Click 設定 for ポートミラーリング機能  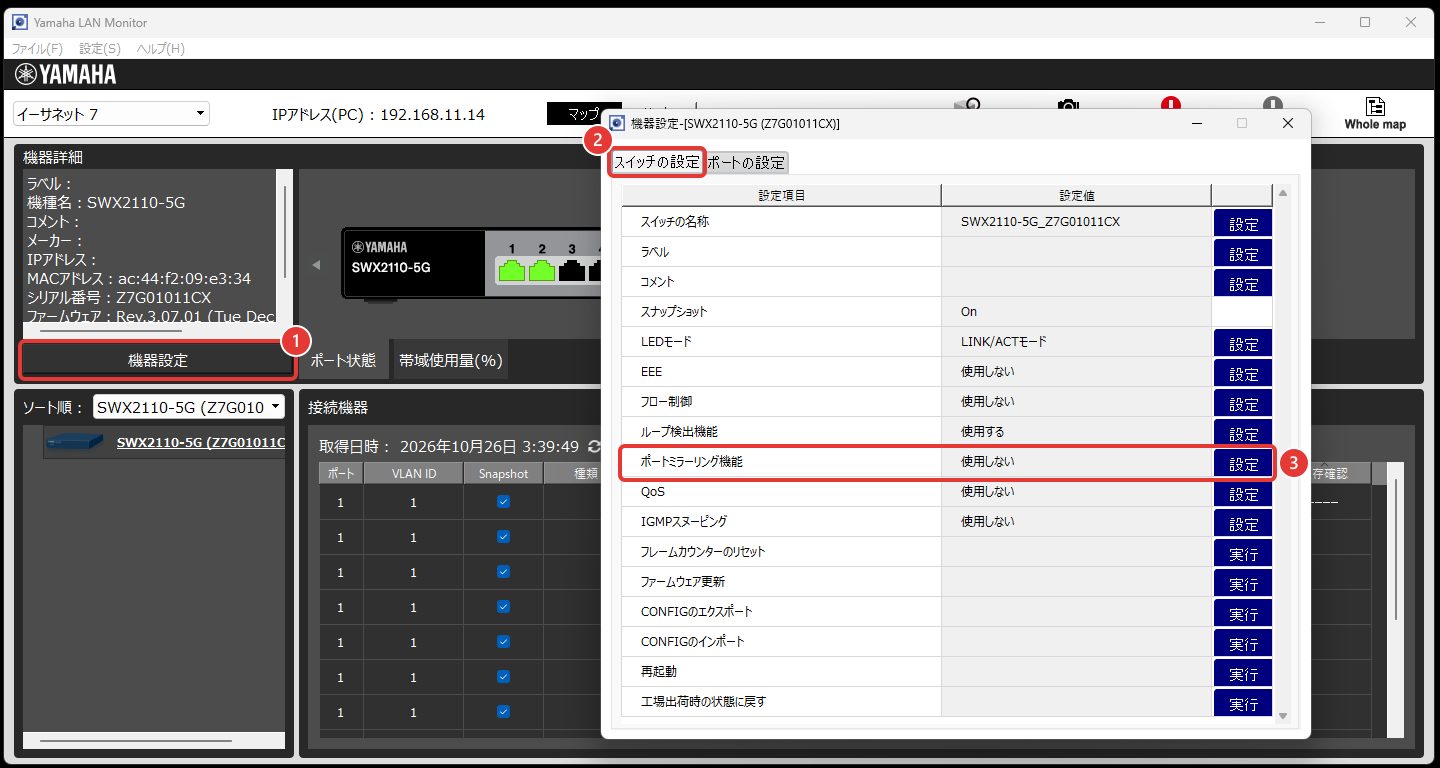pyautogui.click(x=1243, y=463)
